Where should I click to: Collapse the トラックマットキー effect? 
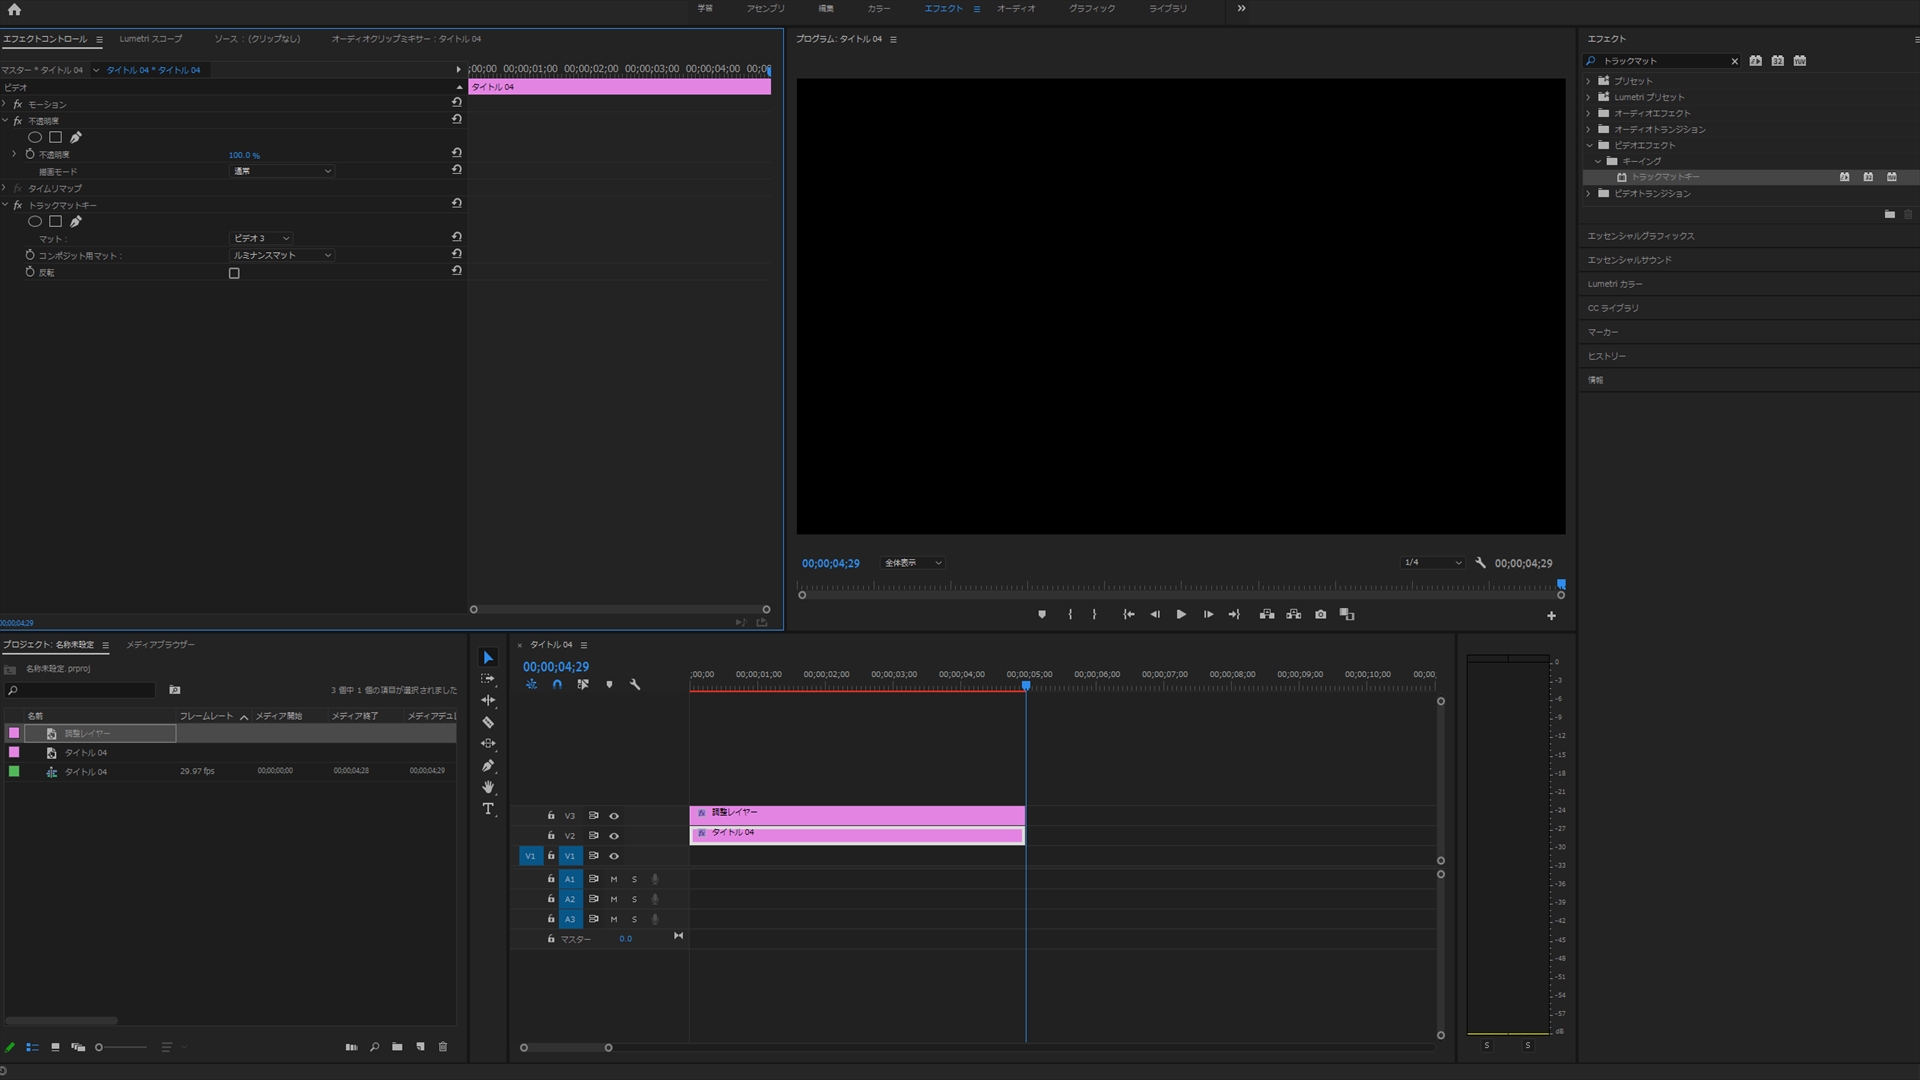click(5, 205)
